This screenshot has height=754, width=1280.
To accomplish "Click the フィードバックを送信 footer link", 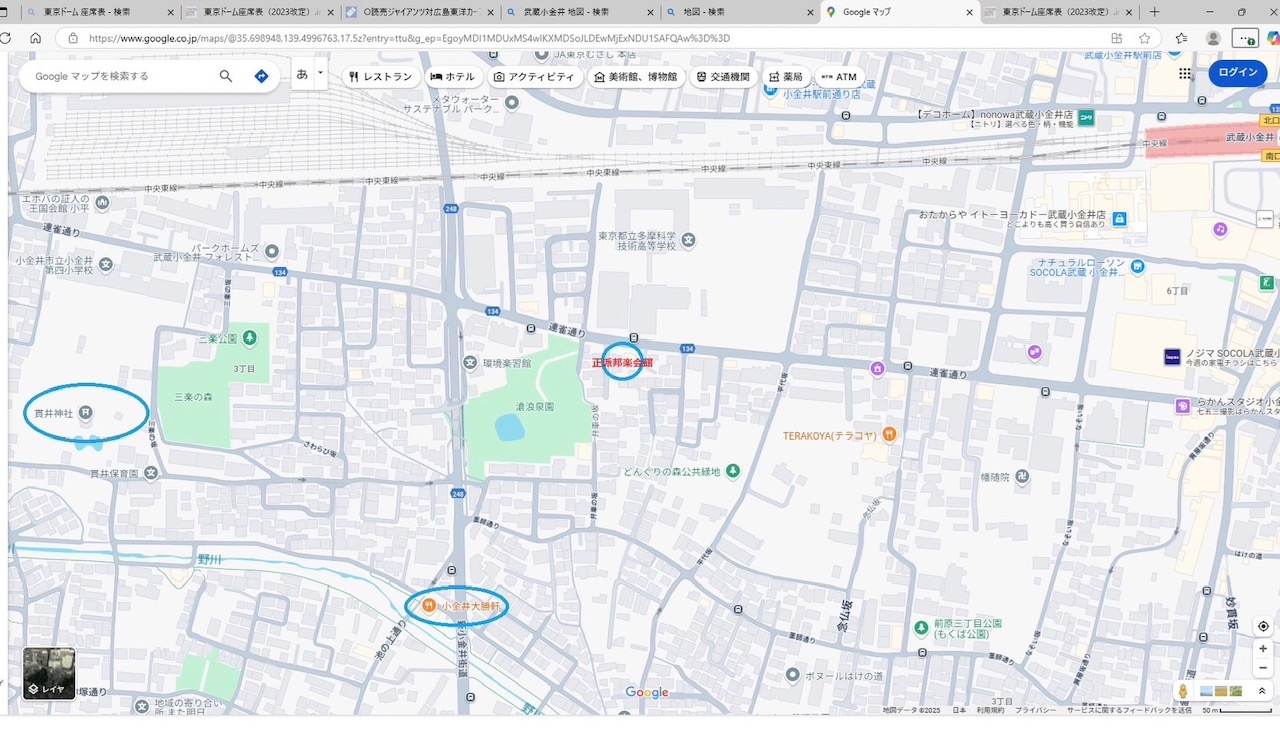I will (x=1128, y=710).
